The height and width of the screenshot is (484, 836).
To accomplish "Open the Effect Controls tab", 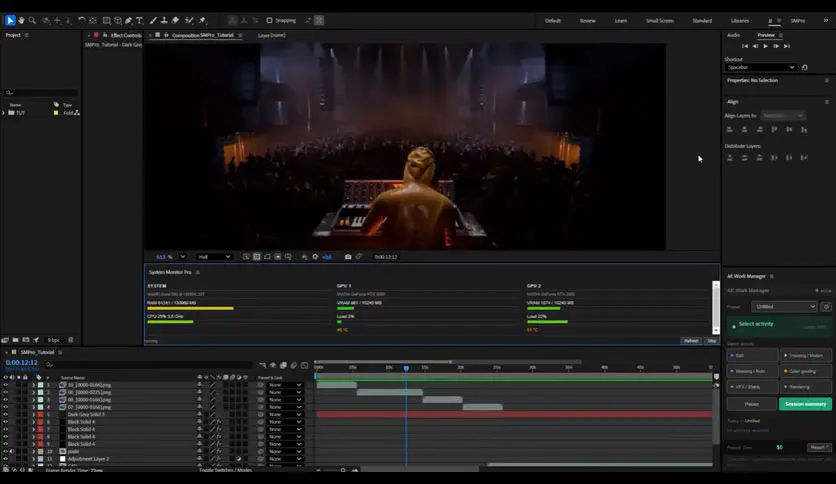I will pos(126,35).
